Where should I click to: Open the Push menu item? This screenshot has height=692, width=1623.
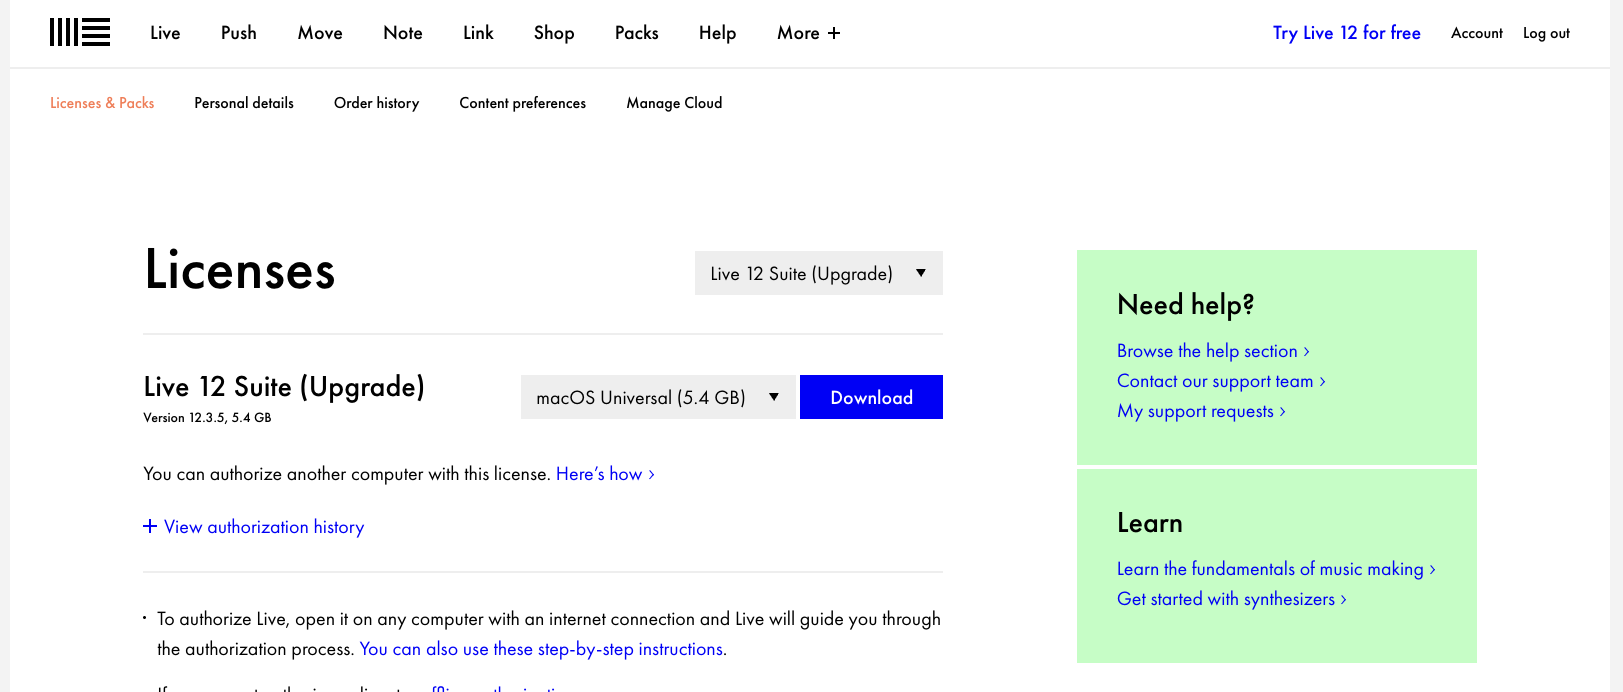click(238, 33)
